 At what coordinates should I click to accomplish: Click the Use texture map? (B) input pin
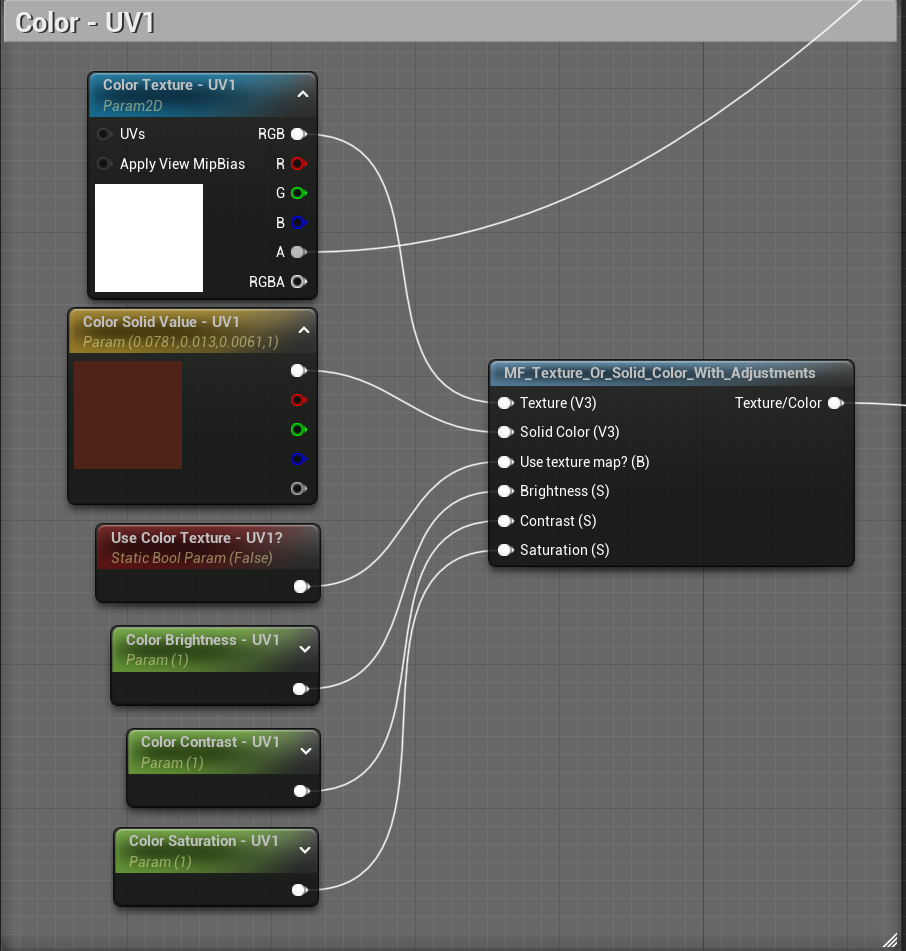[505, 462]
